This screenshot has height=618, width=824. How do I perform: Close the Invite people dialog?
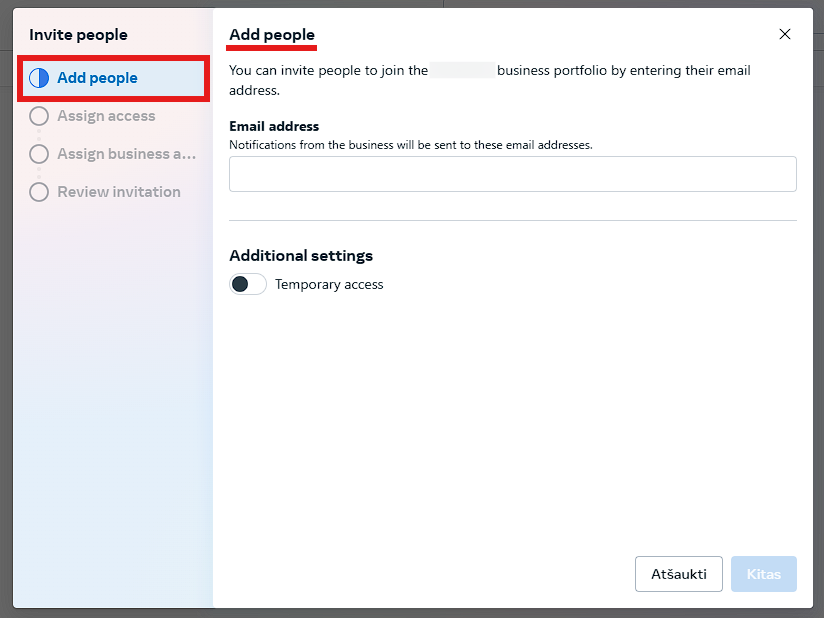(785, 34)
